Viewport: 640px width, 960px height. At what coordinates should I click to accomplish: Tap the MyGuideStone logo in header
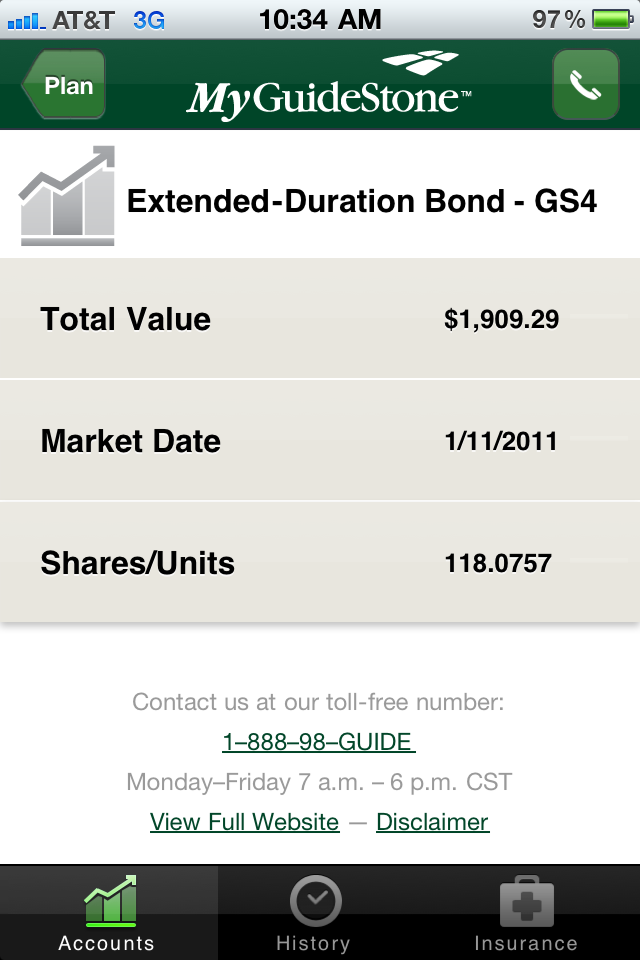click(x=328, y=87)
